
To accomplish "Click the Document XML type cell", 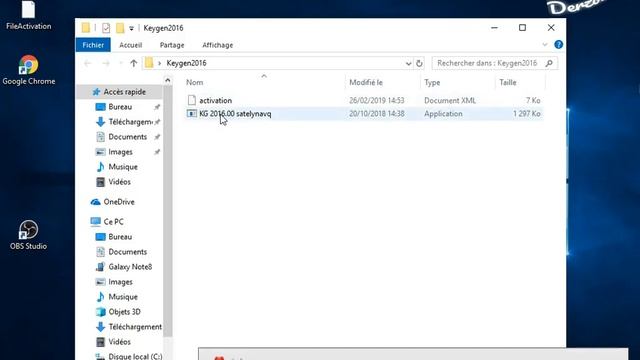I will [450, 100].
